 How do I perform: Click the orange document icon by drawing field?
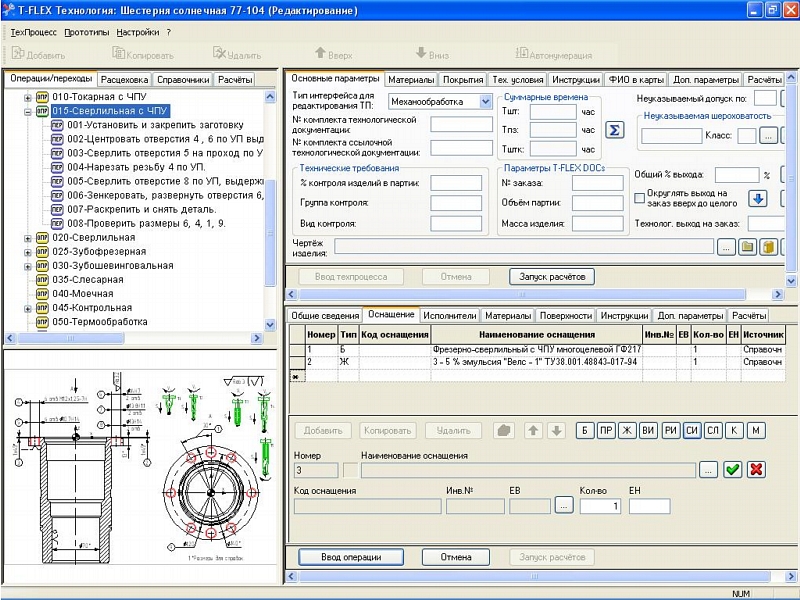pyautogui.click(x=768, y=247)
